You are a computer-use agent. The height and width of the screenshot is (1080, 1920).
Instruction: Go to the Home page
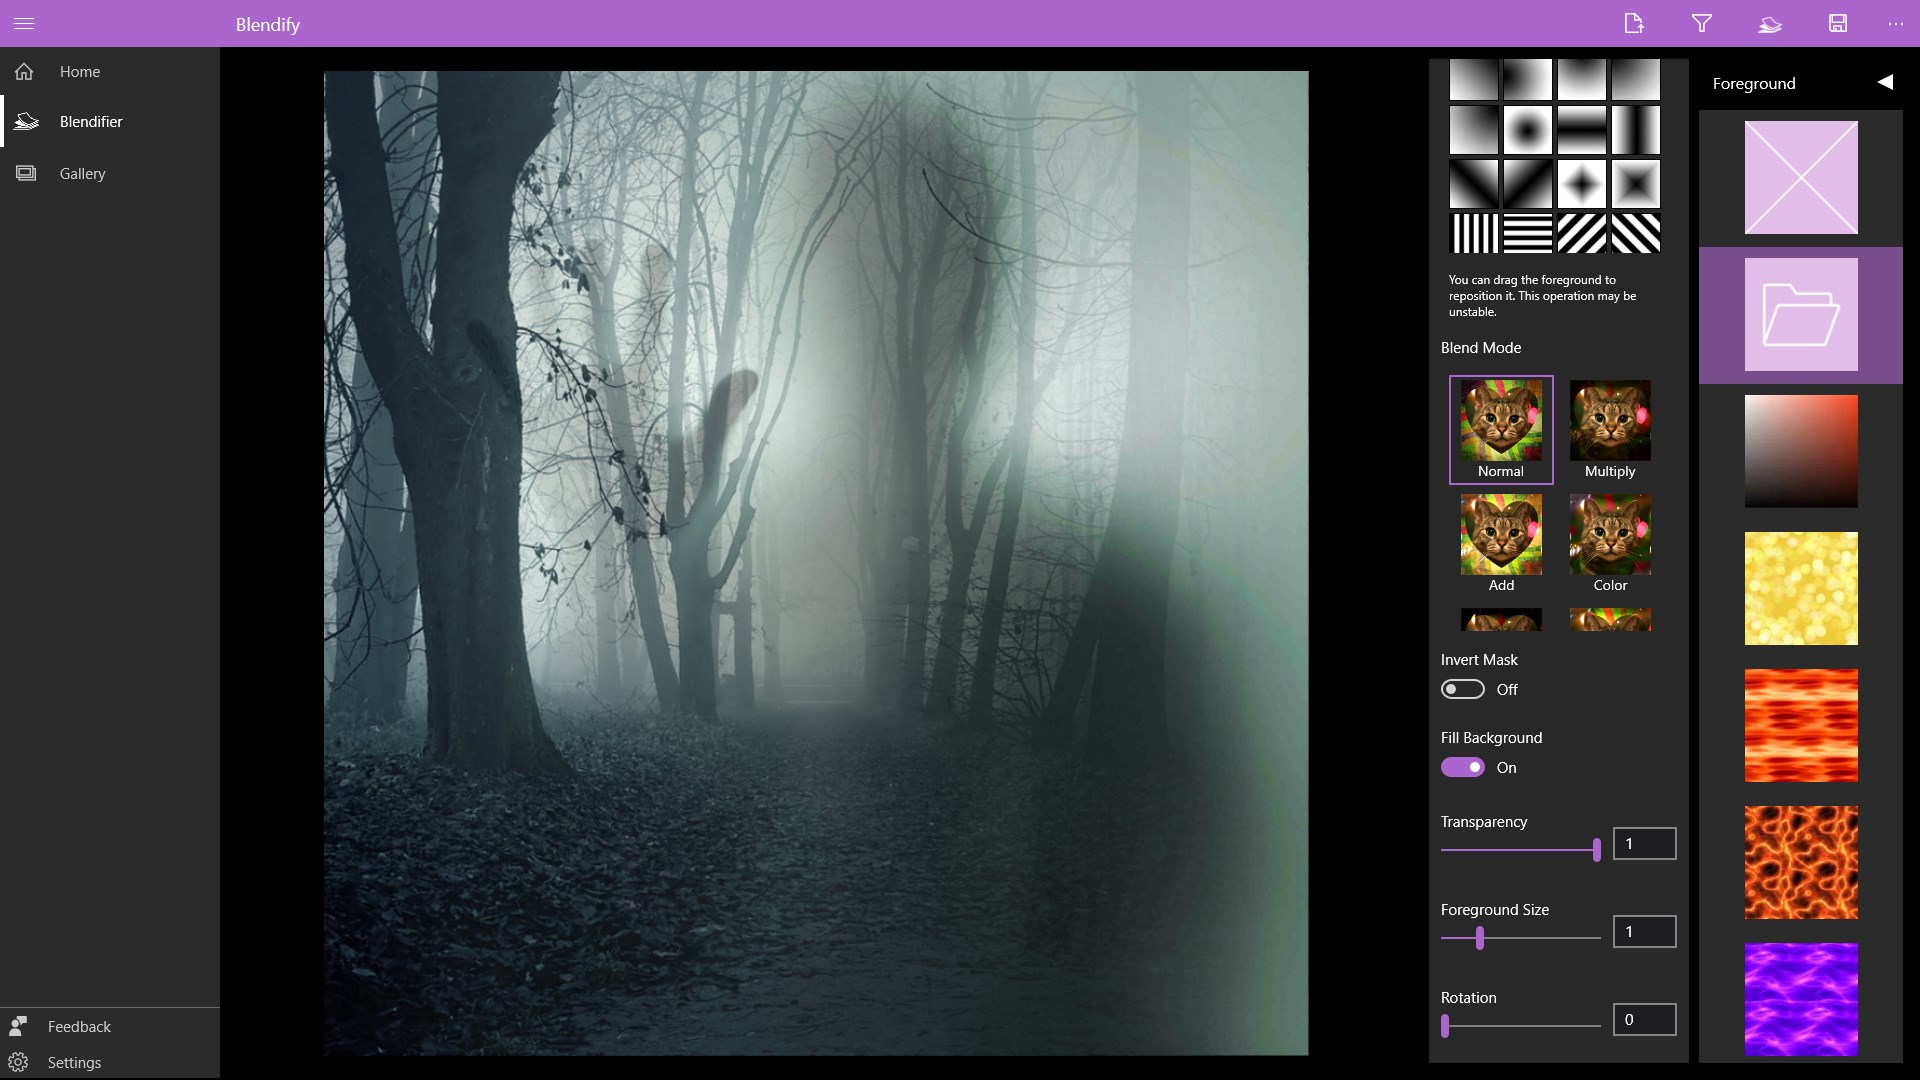pyautogui.click(x=79, y=72)
